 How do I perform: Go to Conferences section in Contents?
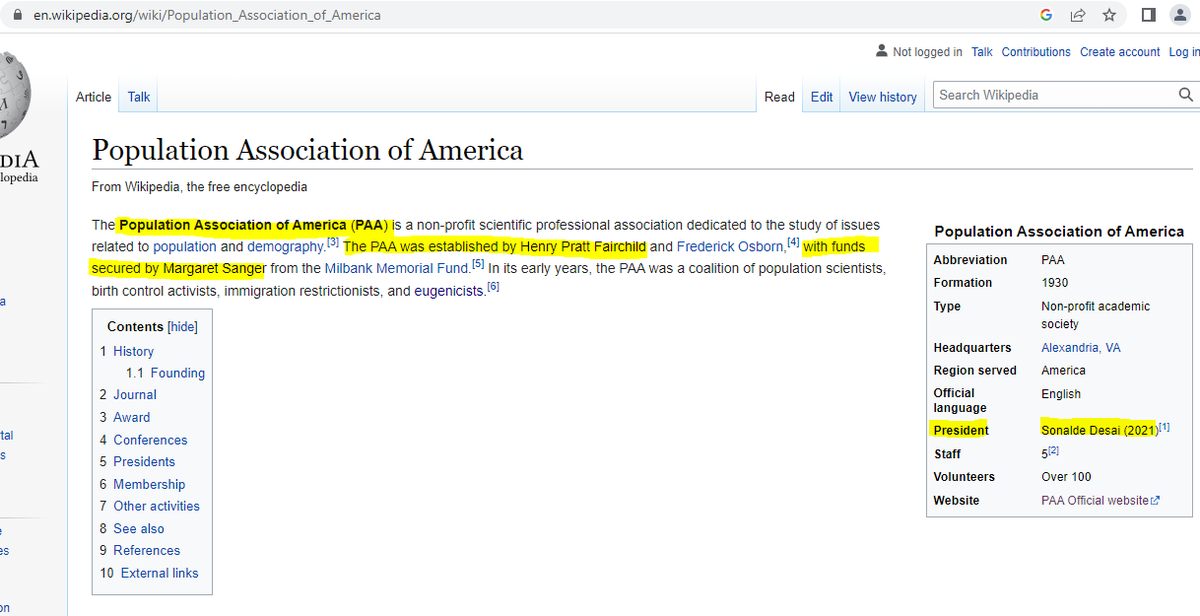[150, 440]
